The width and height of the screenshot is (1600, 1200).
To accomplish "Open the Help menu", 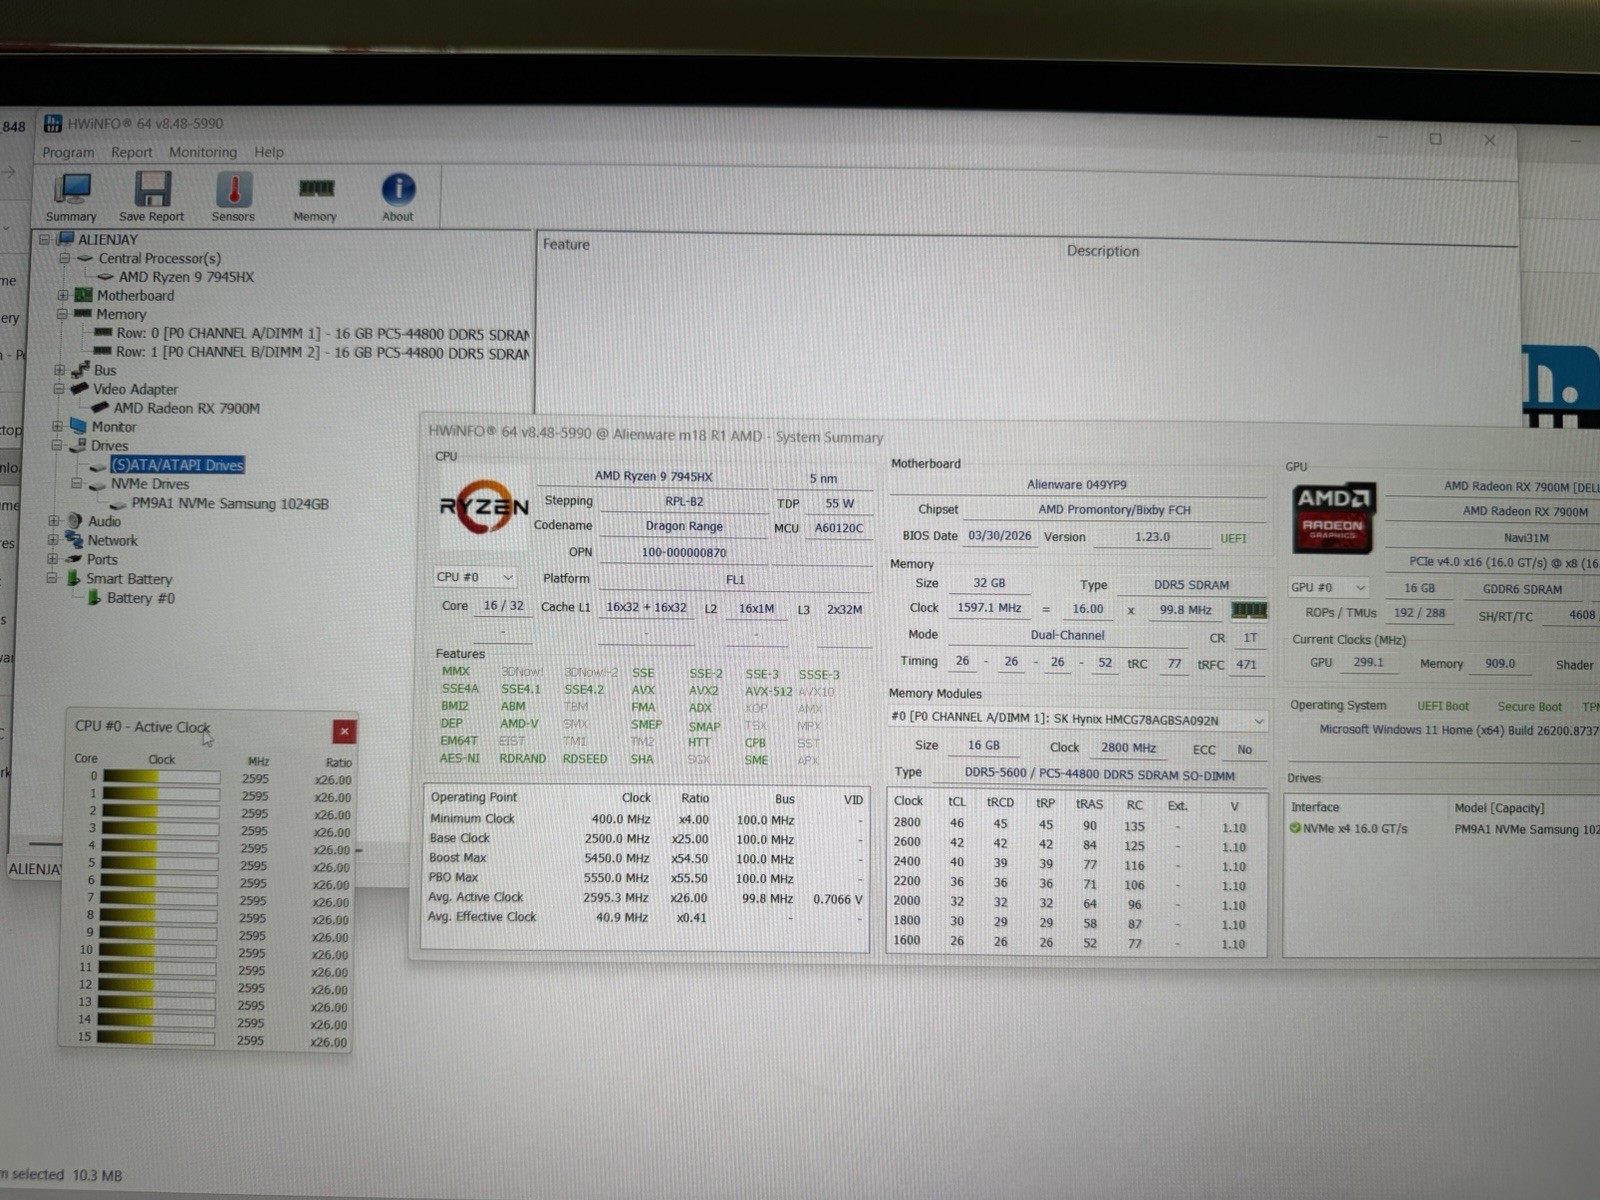I will [x=269, y=152].
